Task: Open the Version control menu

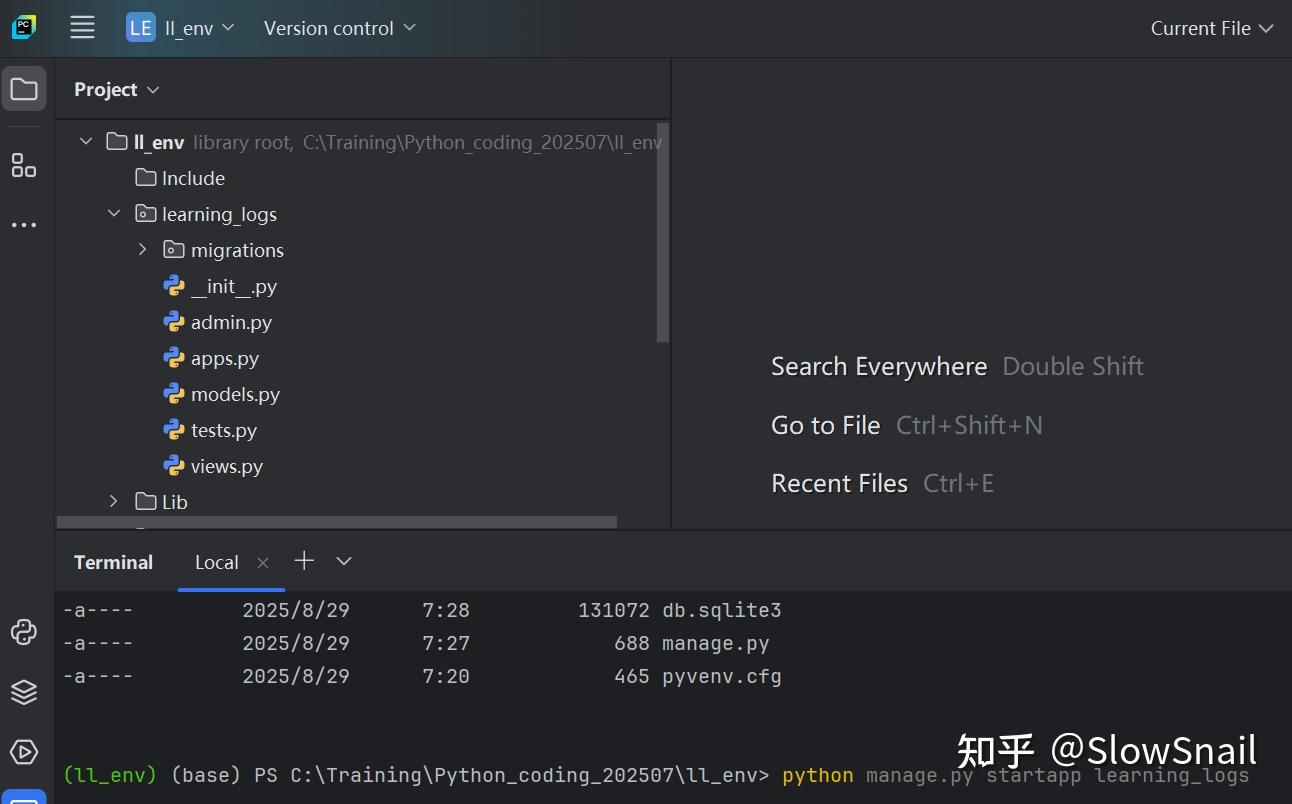Action: pyautogui.click(x=338, y=28)
